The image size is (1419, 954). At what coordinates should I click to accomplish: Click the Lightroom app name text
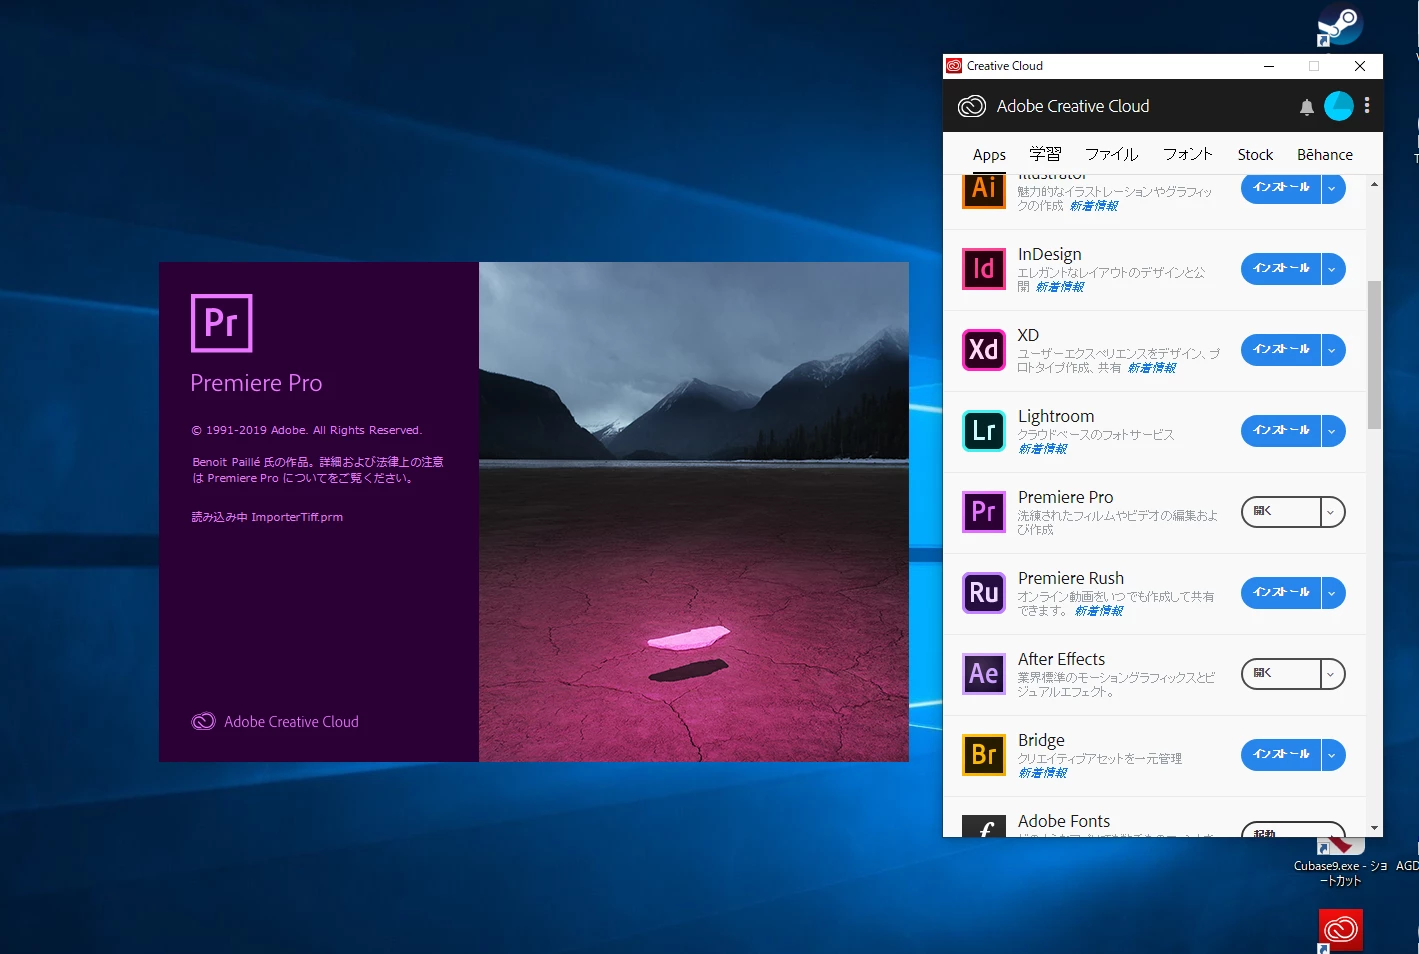[1056, 416]
